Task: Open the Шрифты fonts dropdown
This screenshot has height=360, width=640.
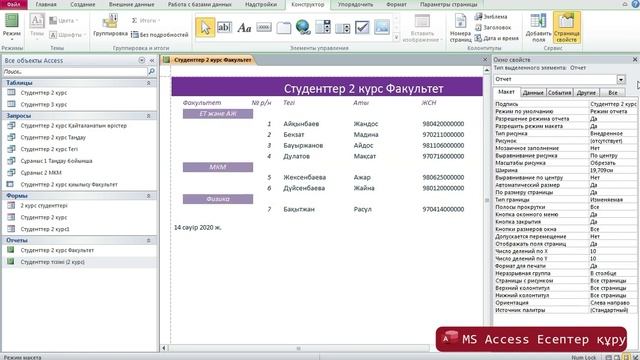Action: click(67, 35)
